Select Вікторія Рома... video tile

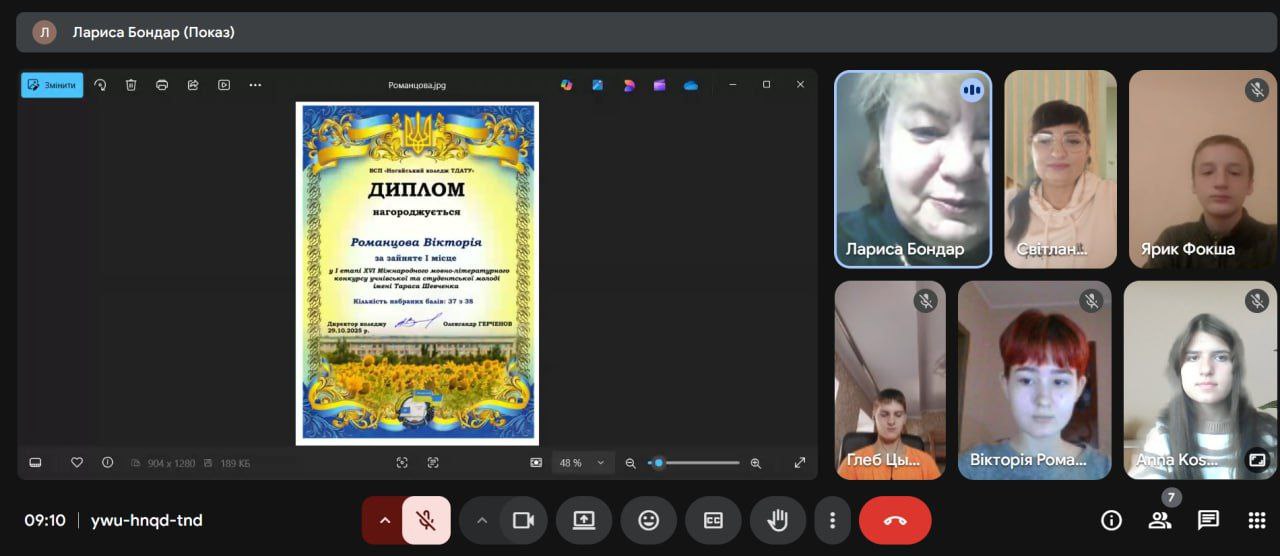(1034, 380)
